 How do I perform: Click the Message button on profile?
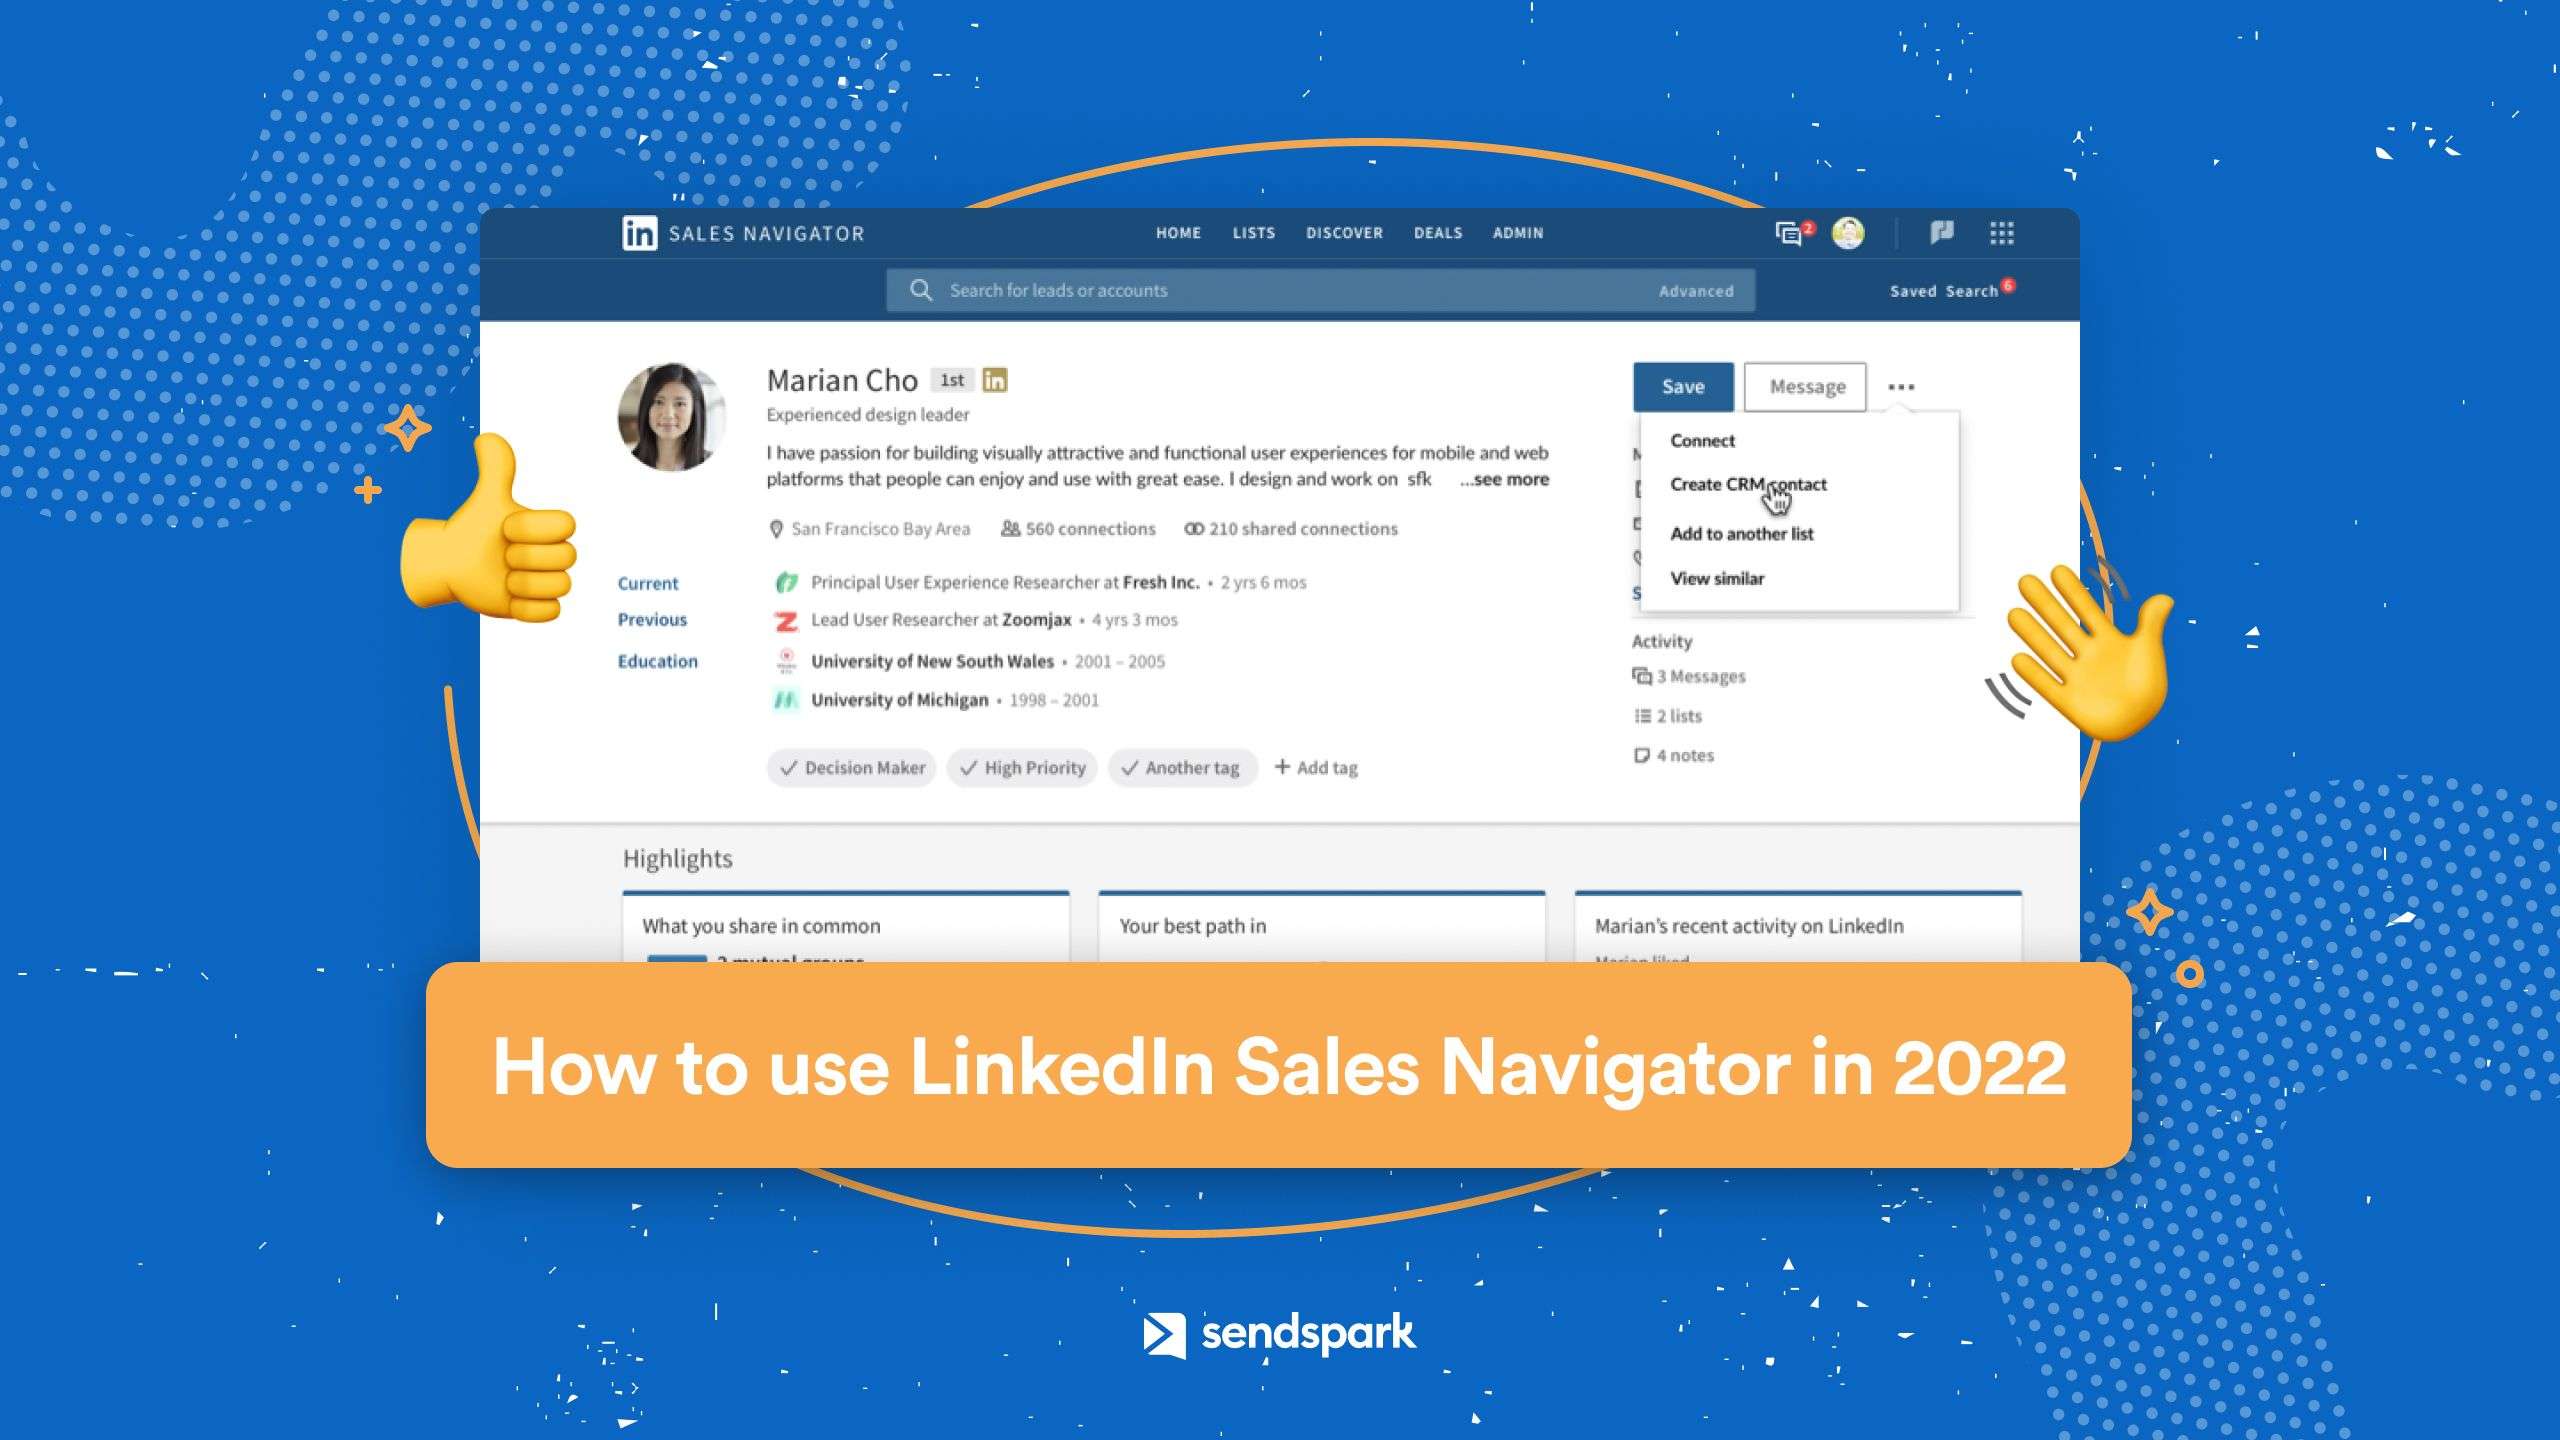click(x=1806, y=385)
